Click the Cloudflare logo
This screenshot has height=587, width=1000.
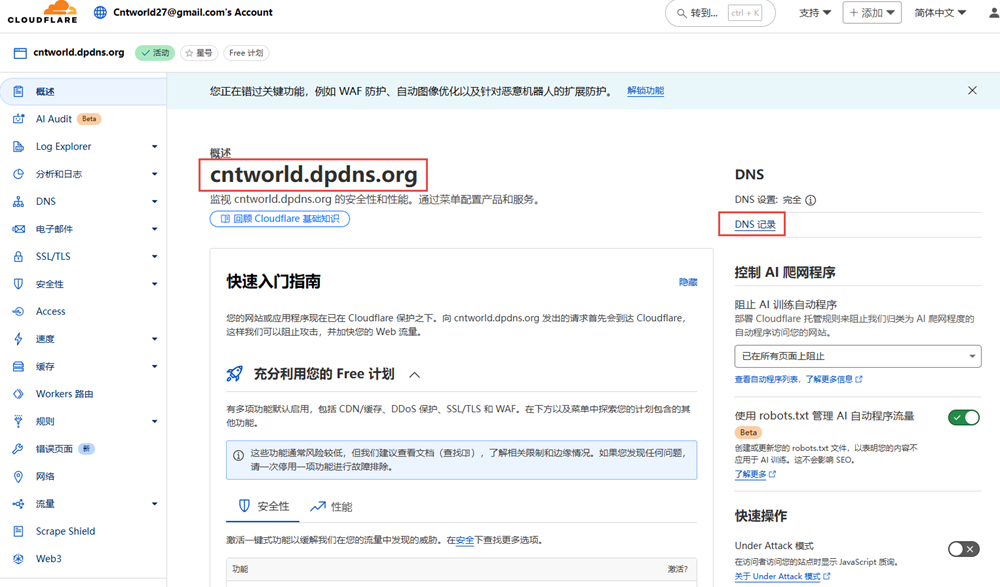[x=42, y=12]
